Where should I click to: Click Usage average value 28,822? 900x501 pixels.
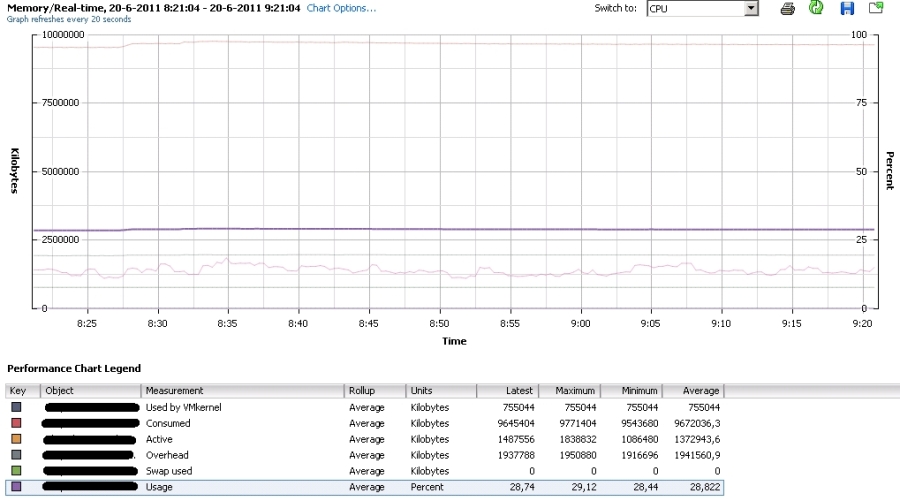705,487
